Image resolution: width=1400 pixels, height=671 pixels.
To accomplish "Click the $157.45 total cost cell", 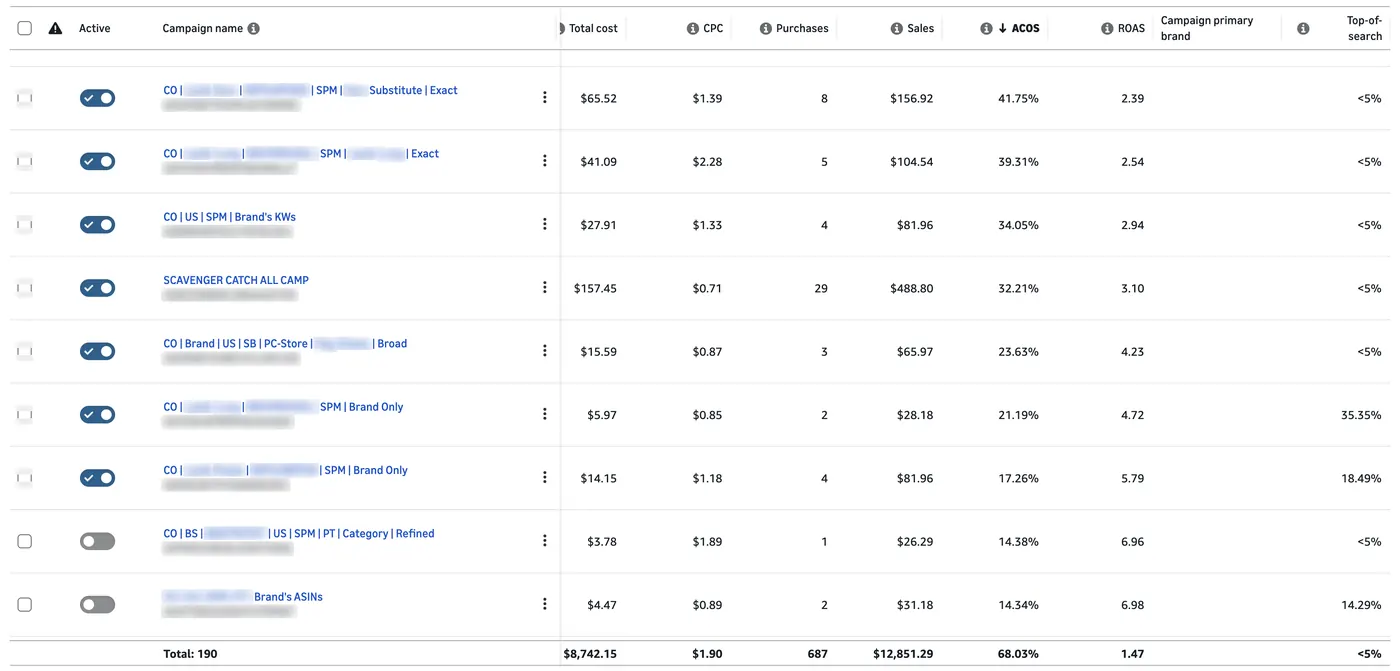I will (595, 288).
